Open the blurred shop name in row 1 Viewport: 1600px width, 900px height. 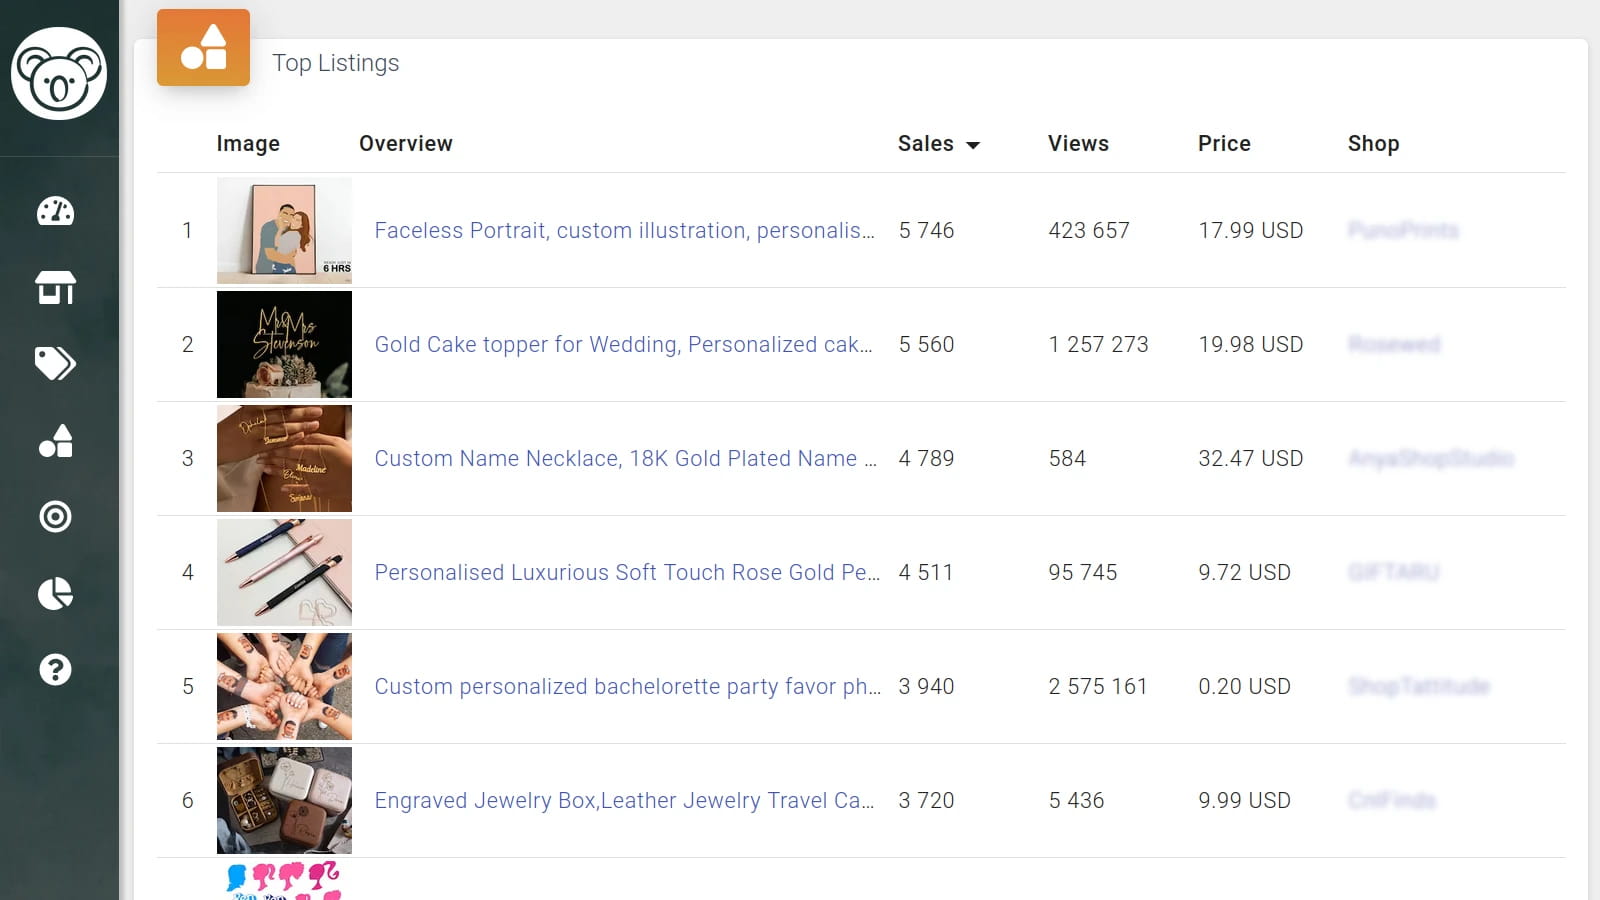point(1402,231)
